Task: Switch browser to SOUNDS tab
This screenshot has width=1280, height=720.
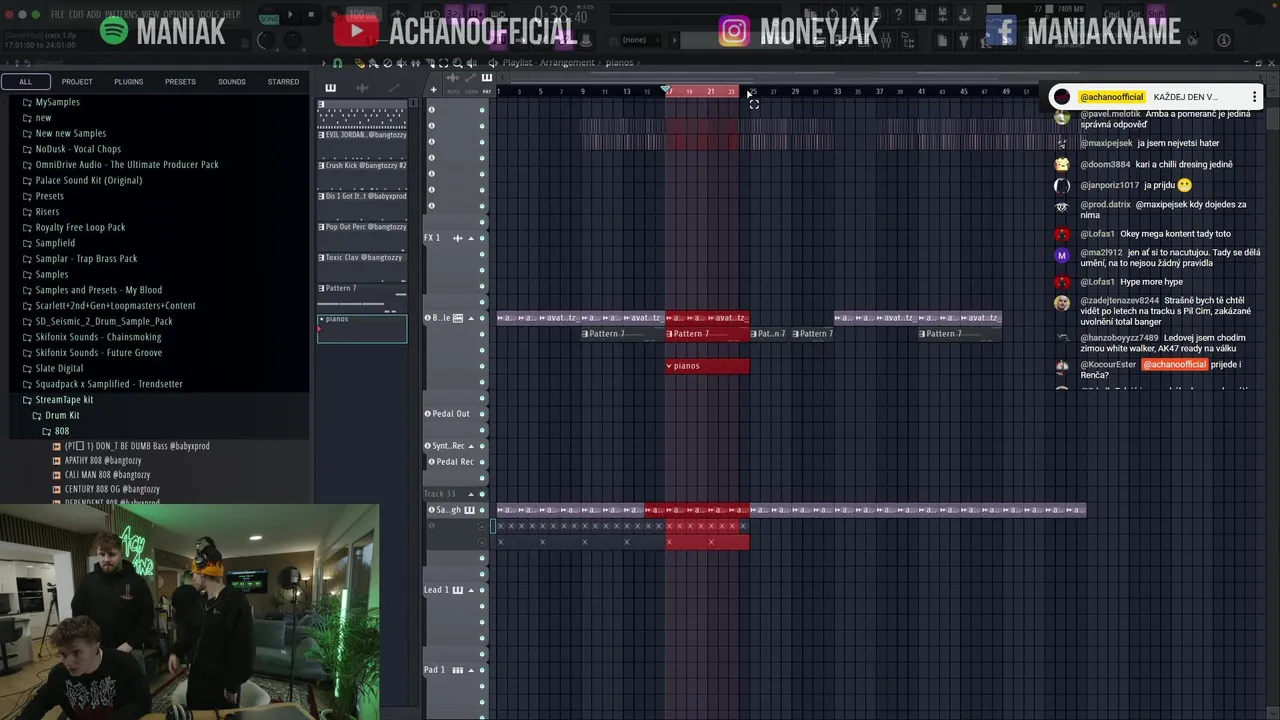Action: pyautogui.click(x=232, y=82)
